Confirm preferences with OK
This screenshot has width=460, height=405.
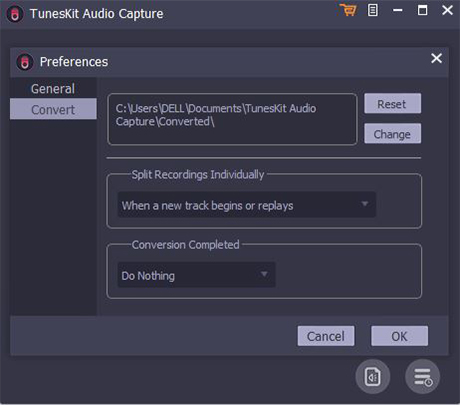[x=399, y=336]
